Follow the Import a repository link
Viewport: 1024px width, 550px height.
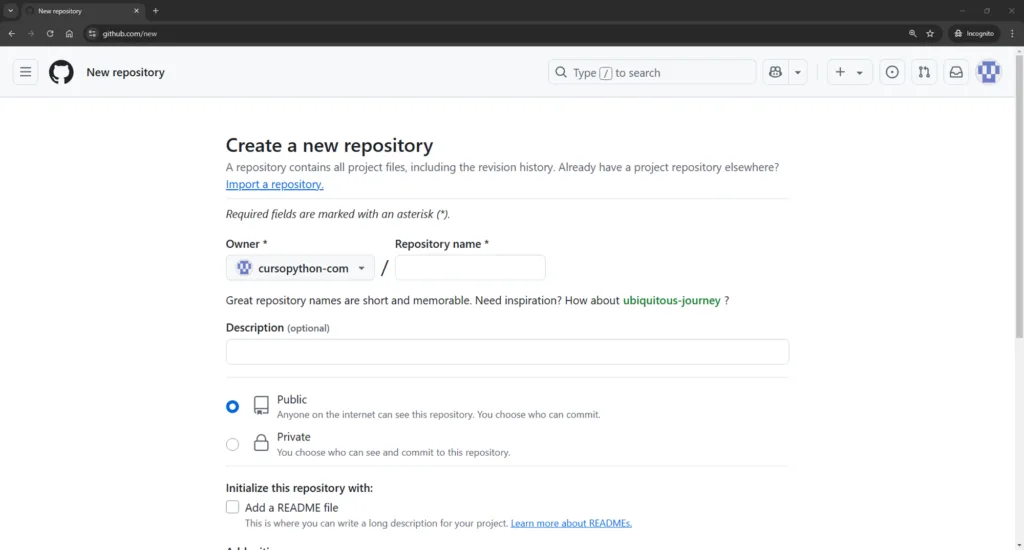pyautogui.click(x=274, y=184)
